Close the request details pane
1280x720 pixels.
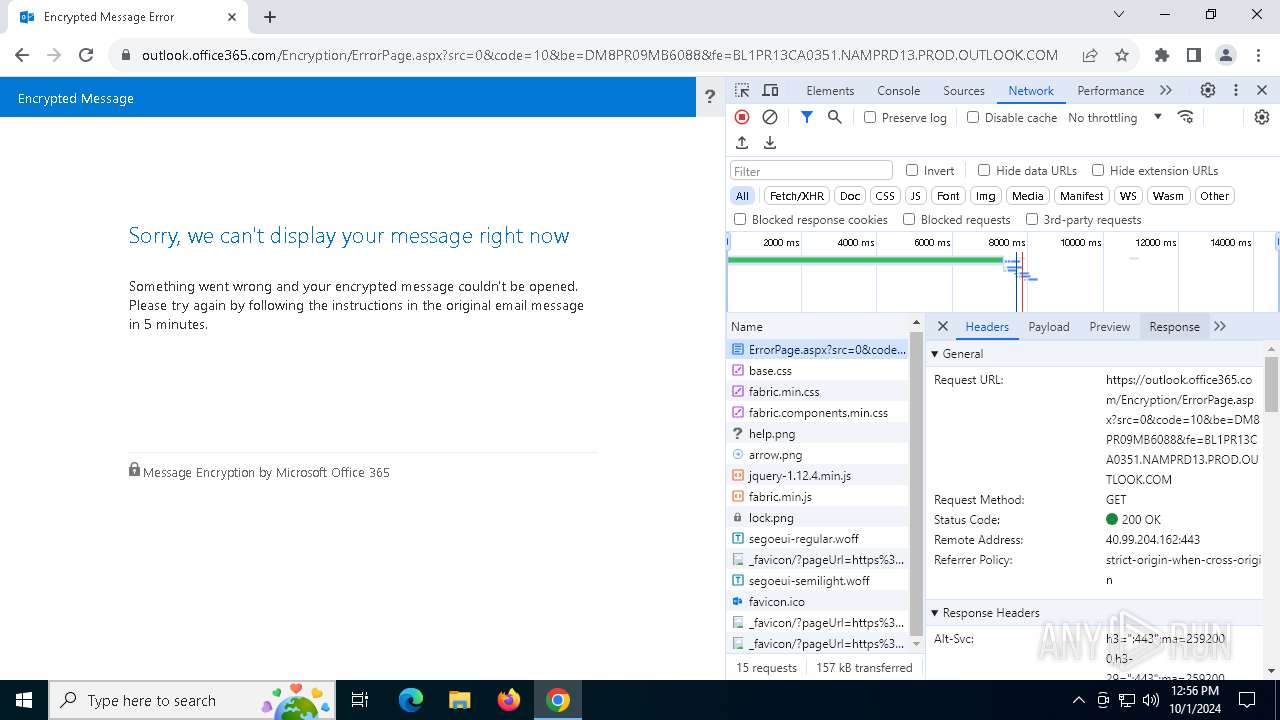pos(943,326)
